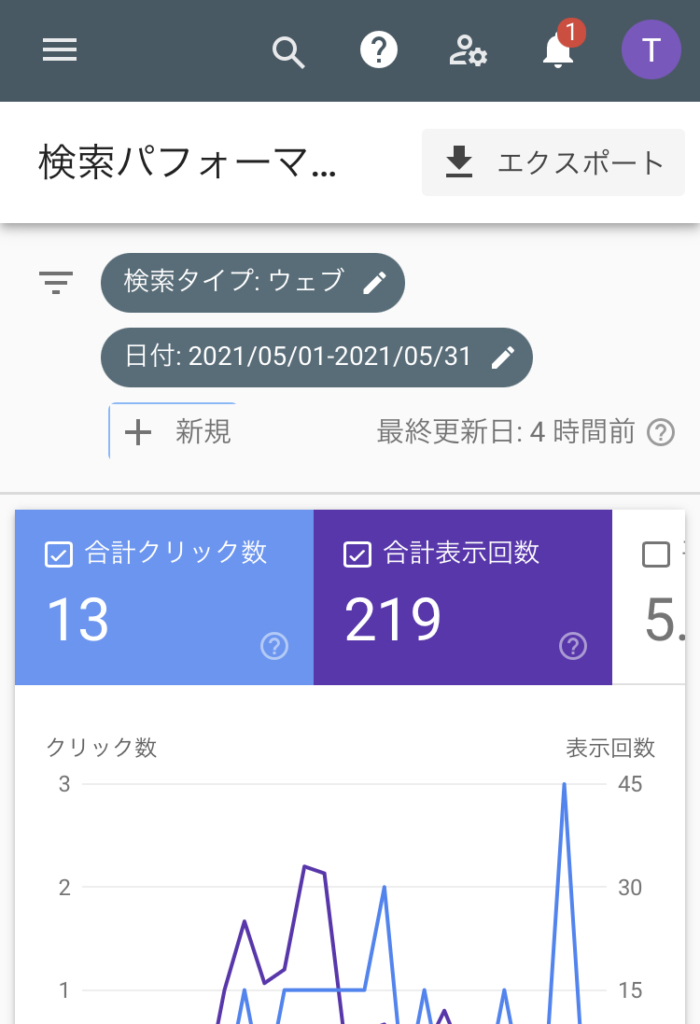The image size is (700, 1024).
Task: Open users and permissions settings icon
Action: pos(467,51)
